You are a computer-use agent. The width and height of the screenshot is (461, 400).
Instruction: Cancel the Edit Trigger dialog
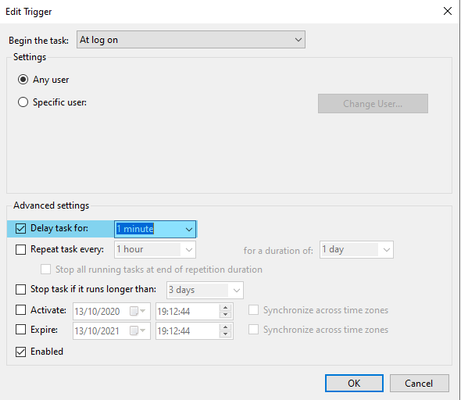click(x=419, y=383)
